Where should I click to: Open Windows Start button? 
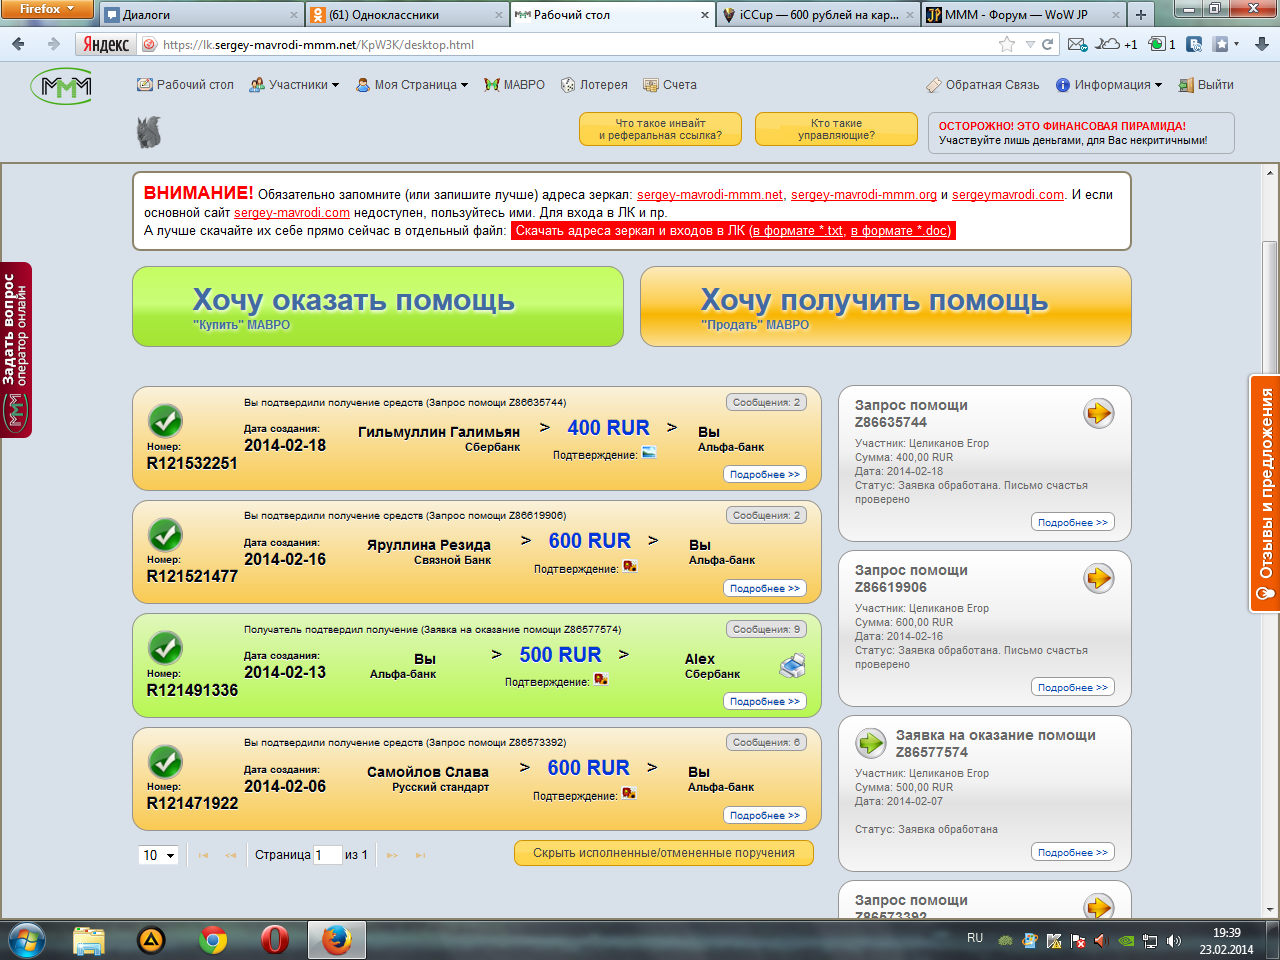click(x=27, y=940)
